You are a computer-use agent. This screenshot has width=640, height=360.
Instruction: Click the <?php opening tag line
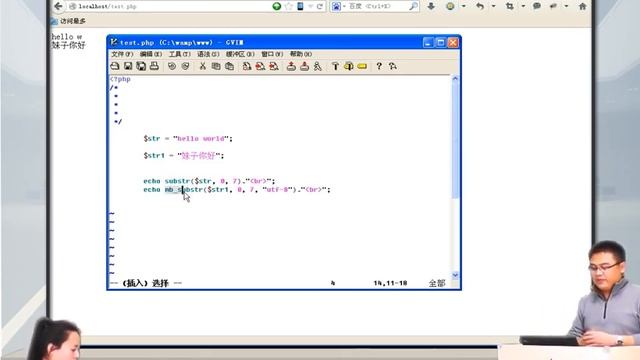tap(120, 79)
